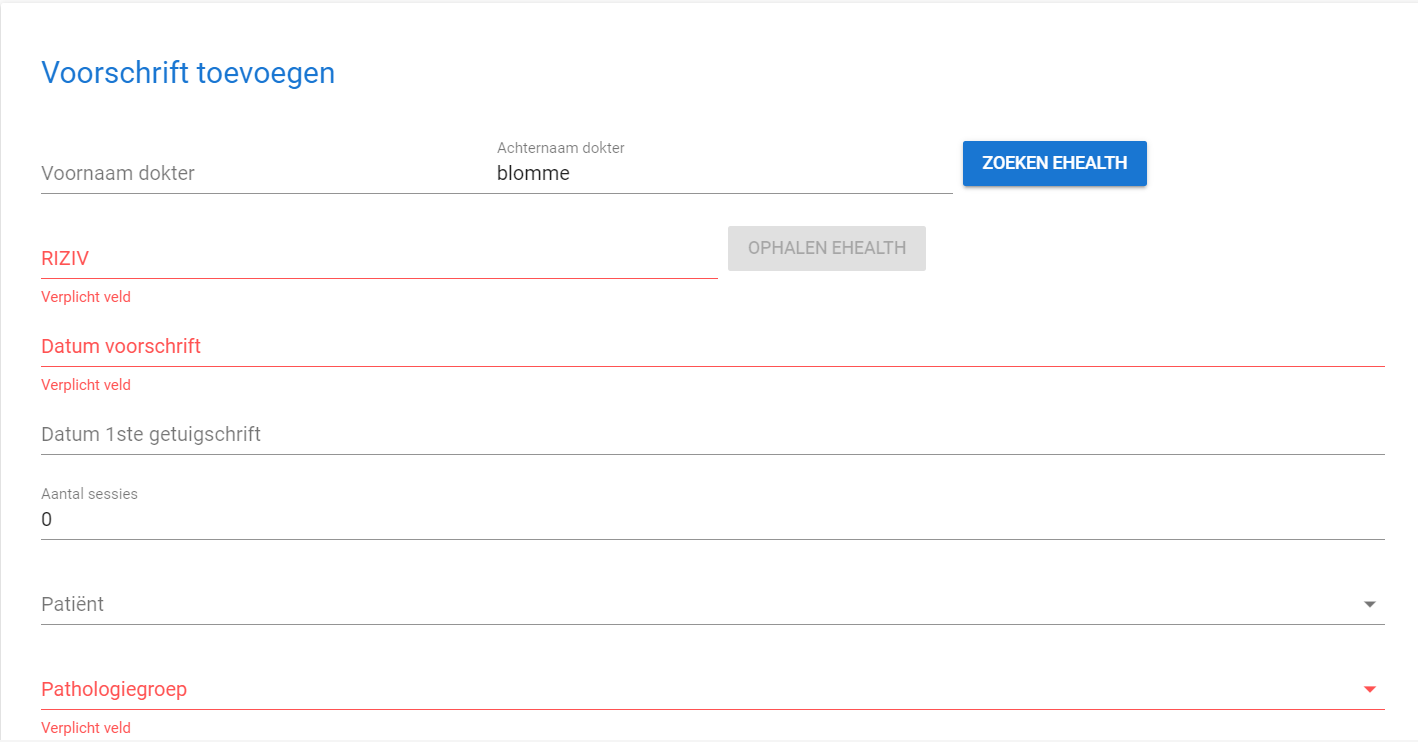Screen dimensions: 1418x742
Task: Click the 'Voorschrift toevoegen' page heading
Action: [x=187, y=73]
